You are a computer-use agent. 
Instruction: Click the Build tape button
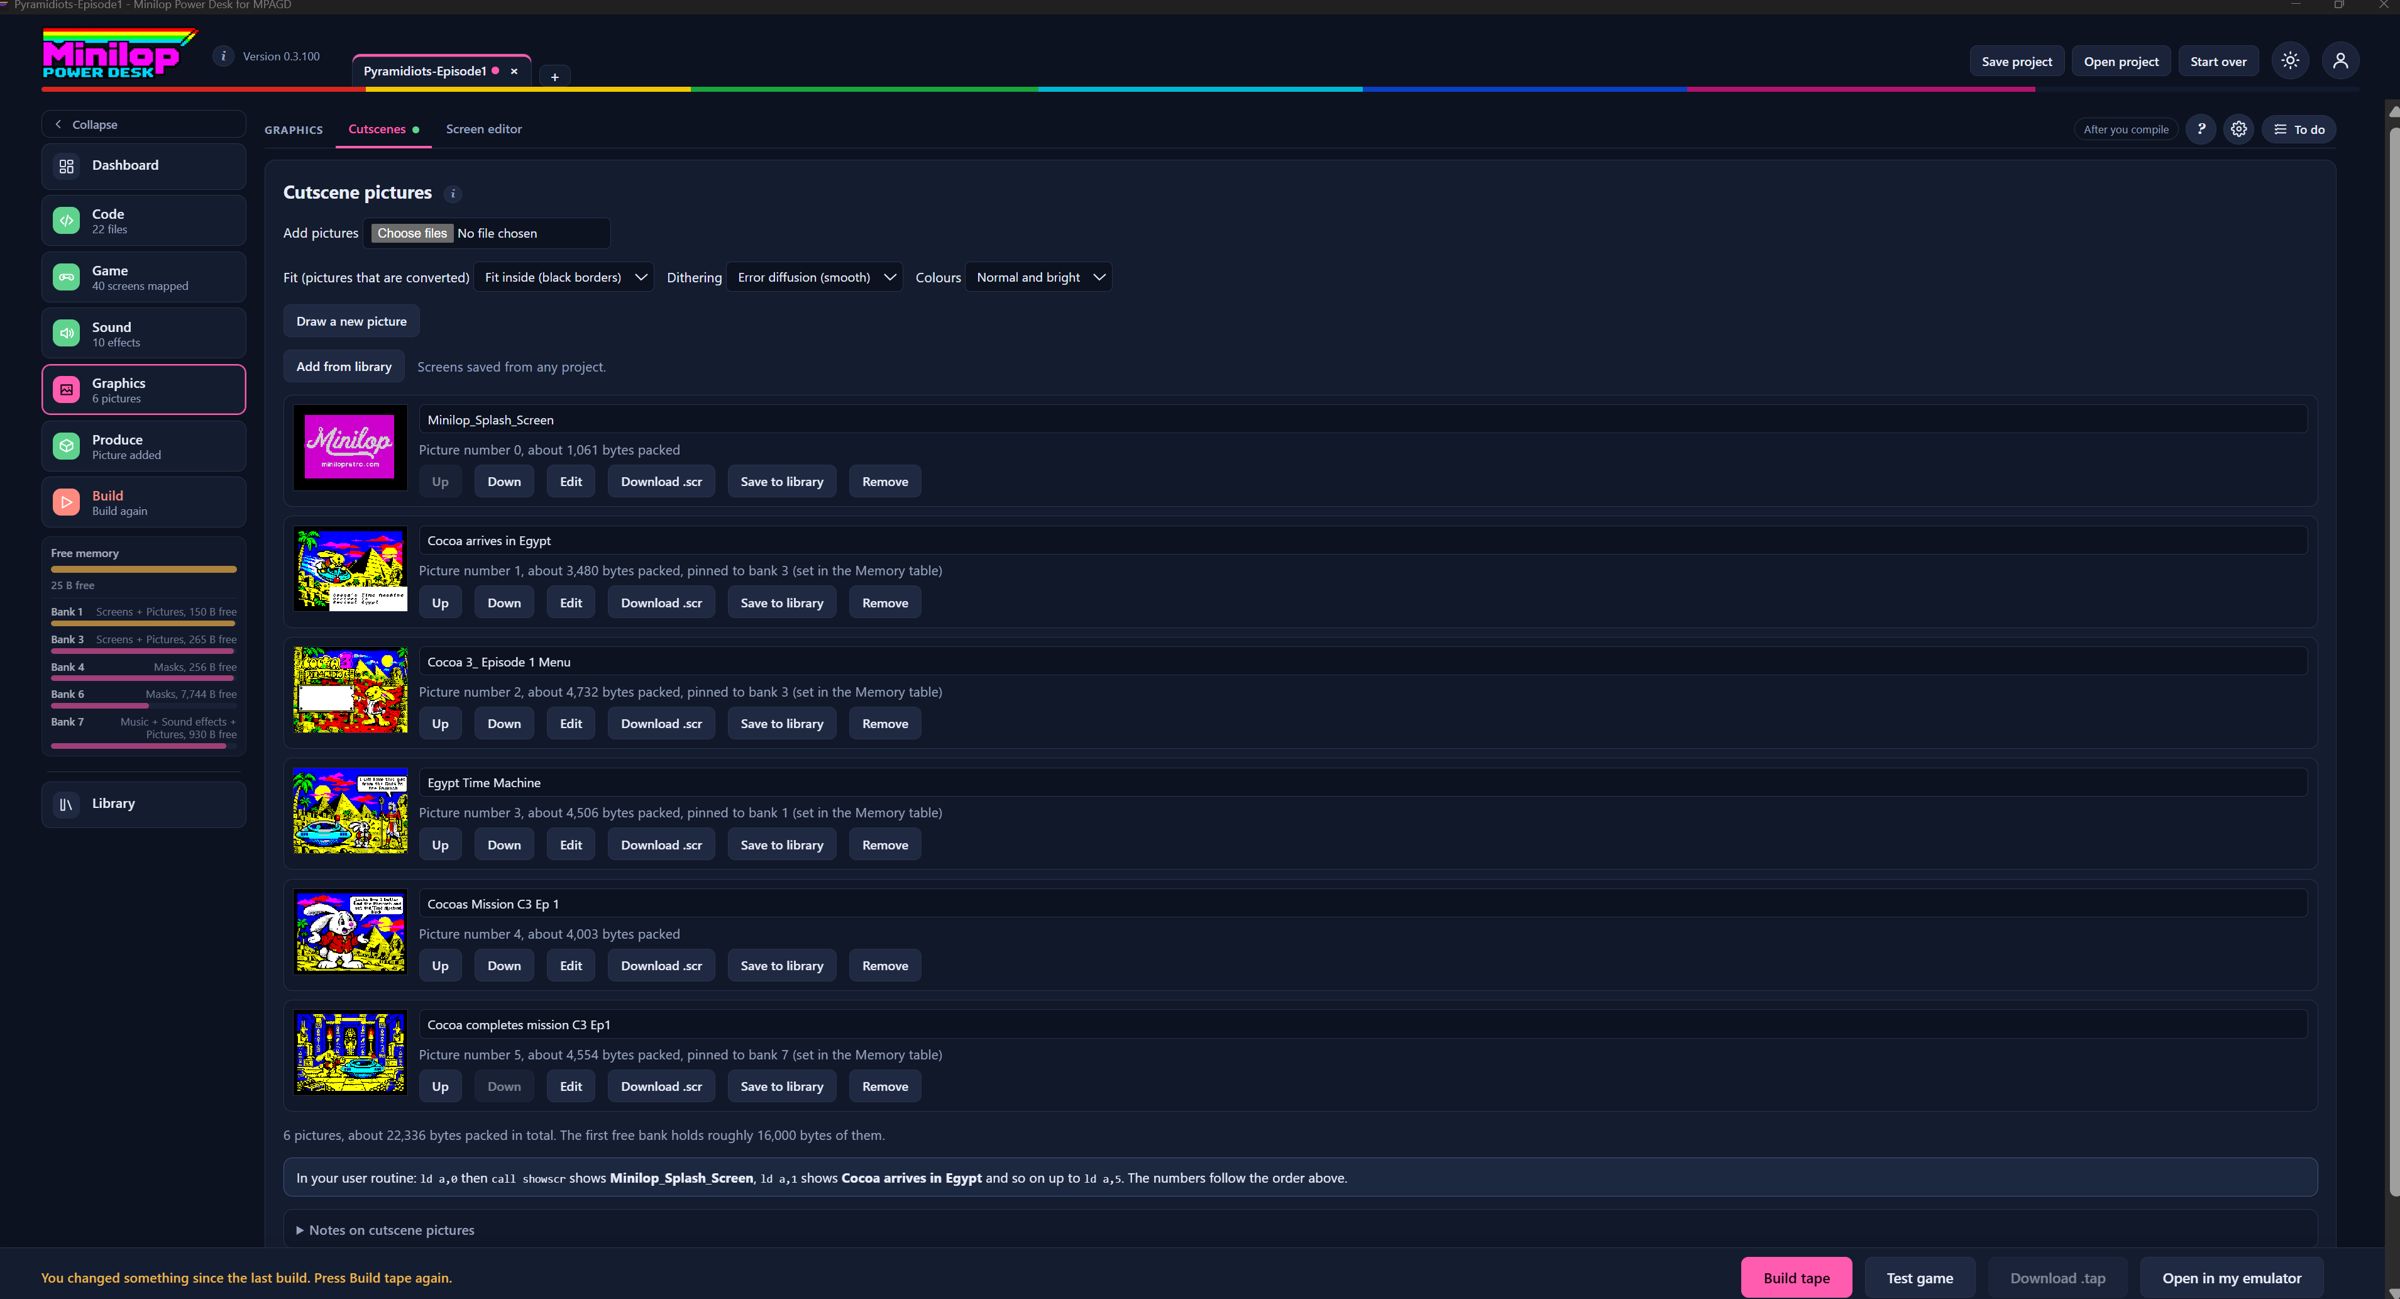click(x=1796, y=1278)
